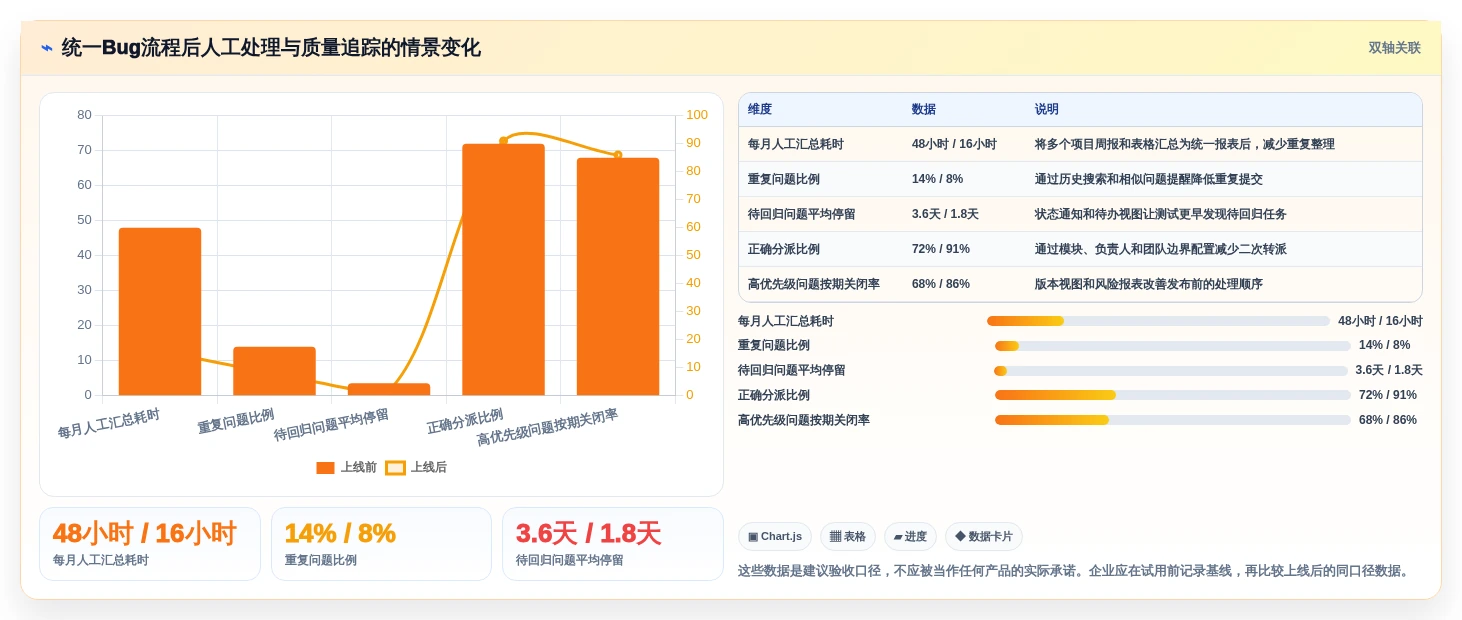Click the 高优先级问题按期关闭率 bar in the chart

pyautogui.click(x=618, y=276)
